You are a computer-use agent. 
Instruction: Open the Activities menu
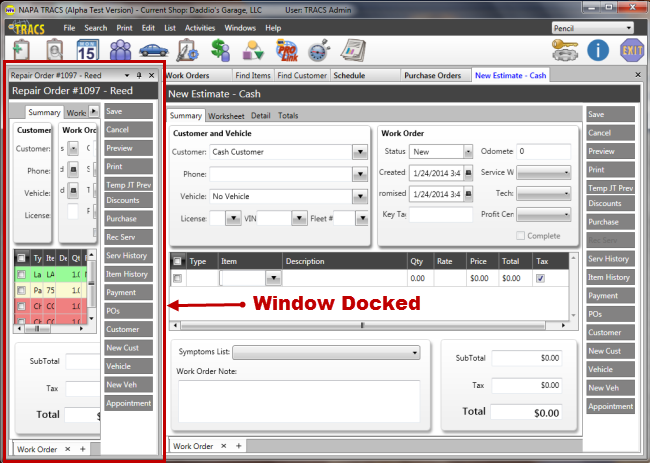pos(200,28)
